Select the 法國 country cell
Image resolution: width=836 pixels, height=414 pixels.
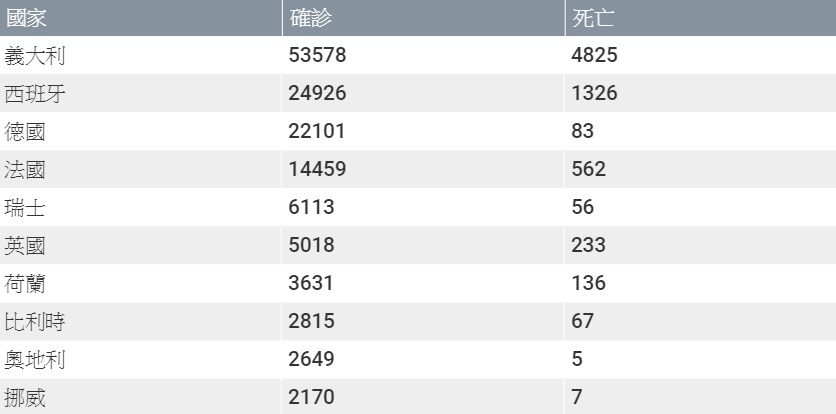coord(141,169)
